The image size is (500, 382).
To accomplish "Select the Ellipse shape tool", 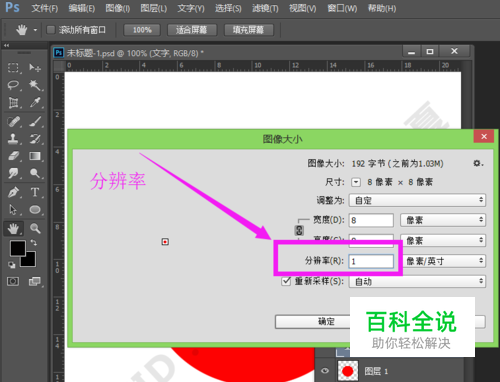I will coord(35,210).
